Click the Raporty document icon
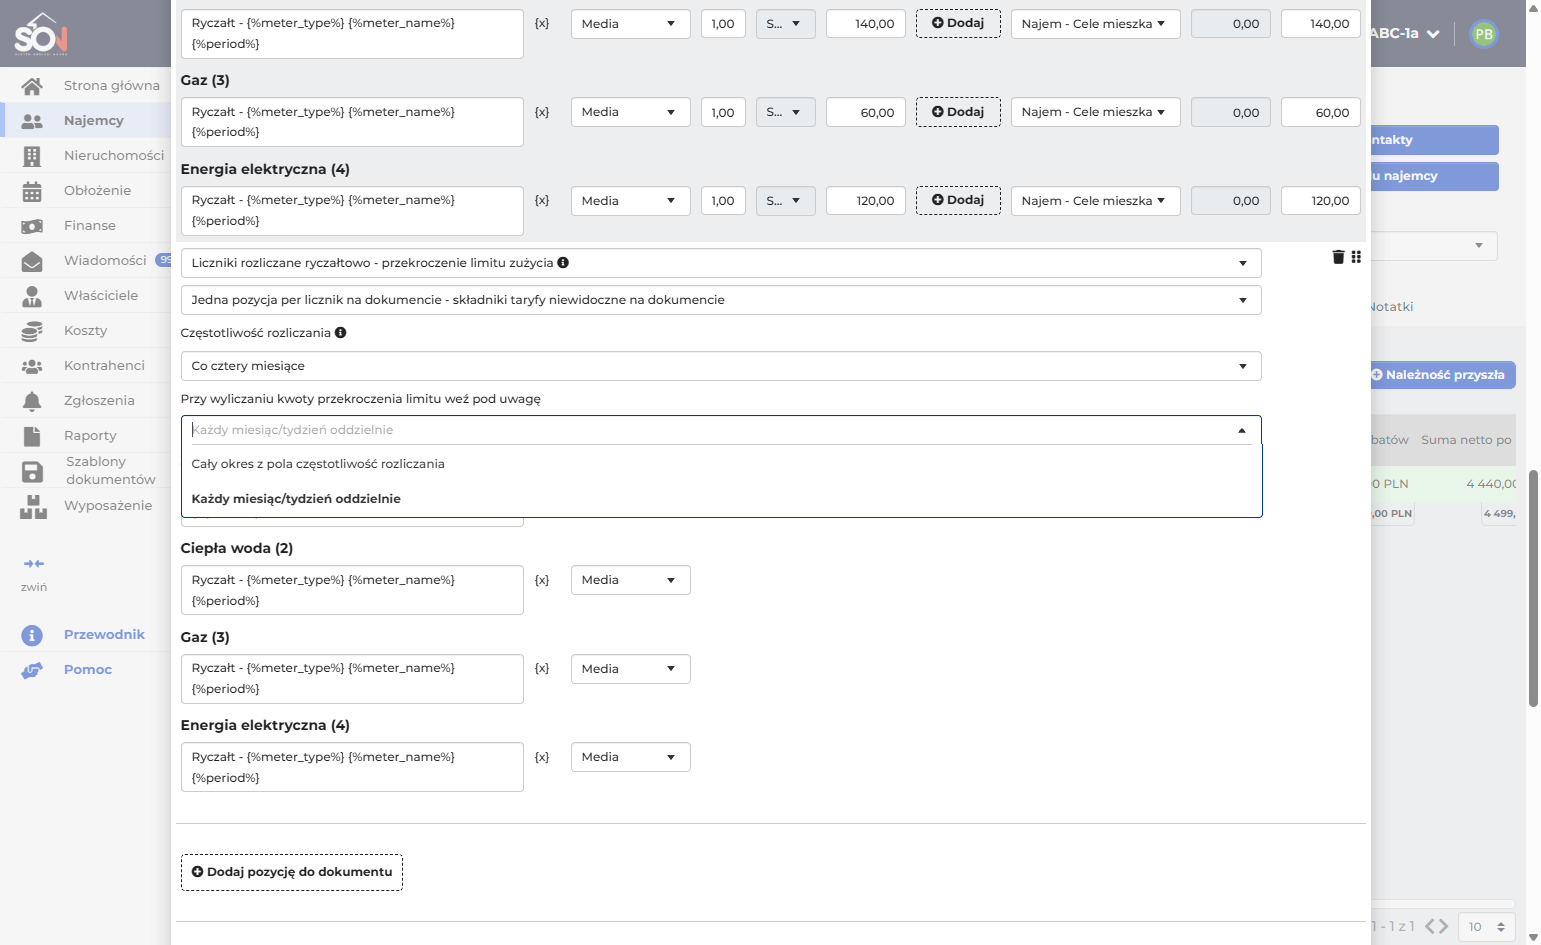 coord(32,436)
